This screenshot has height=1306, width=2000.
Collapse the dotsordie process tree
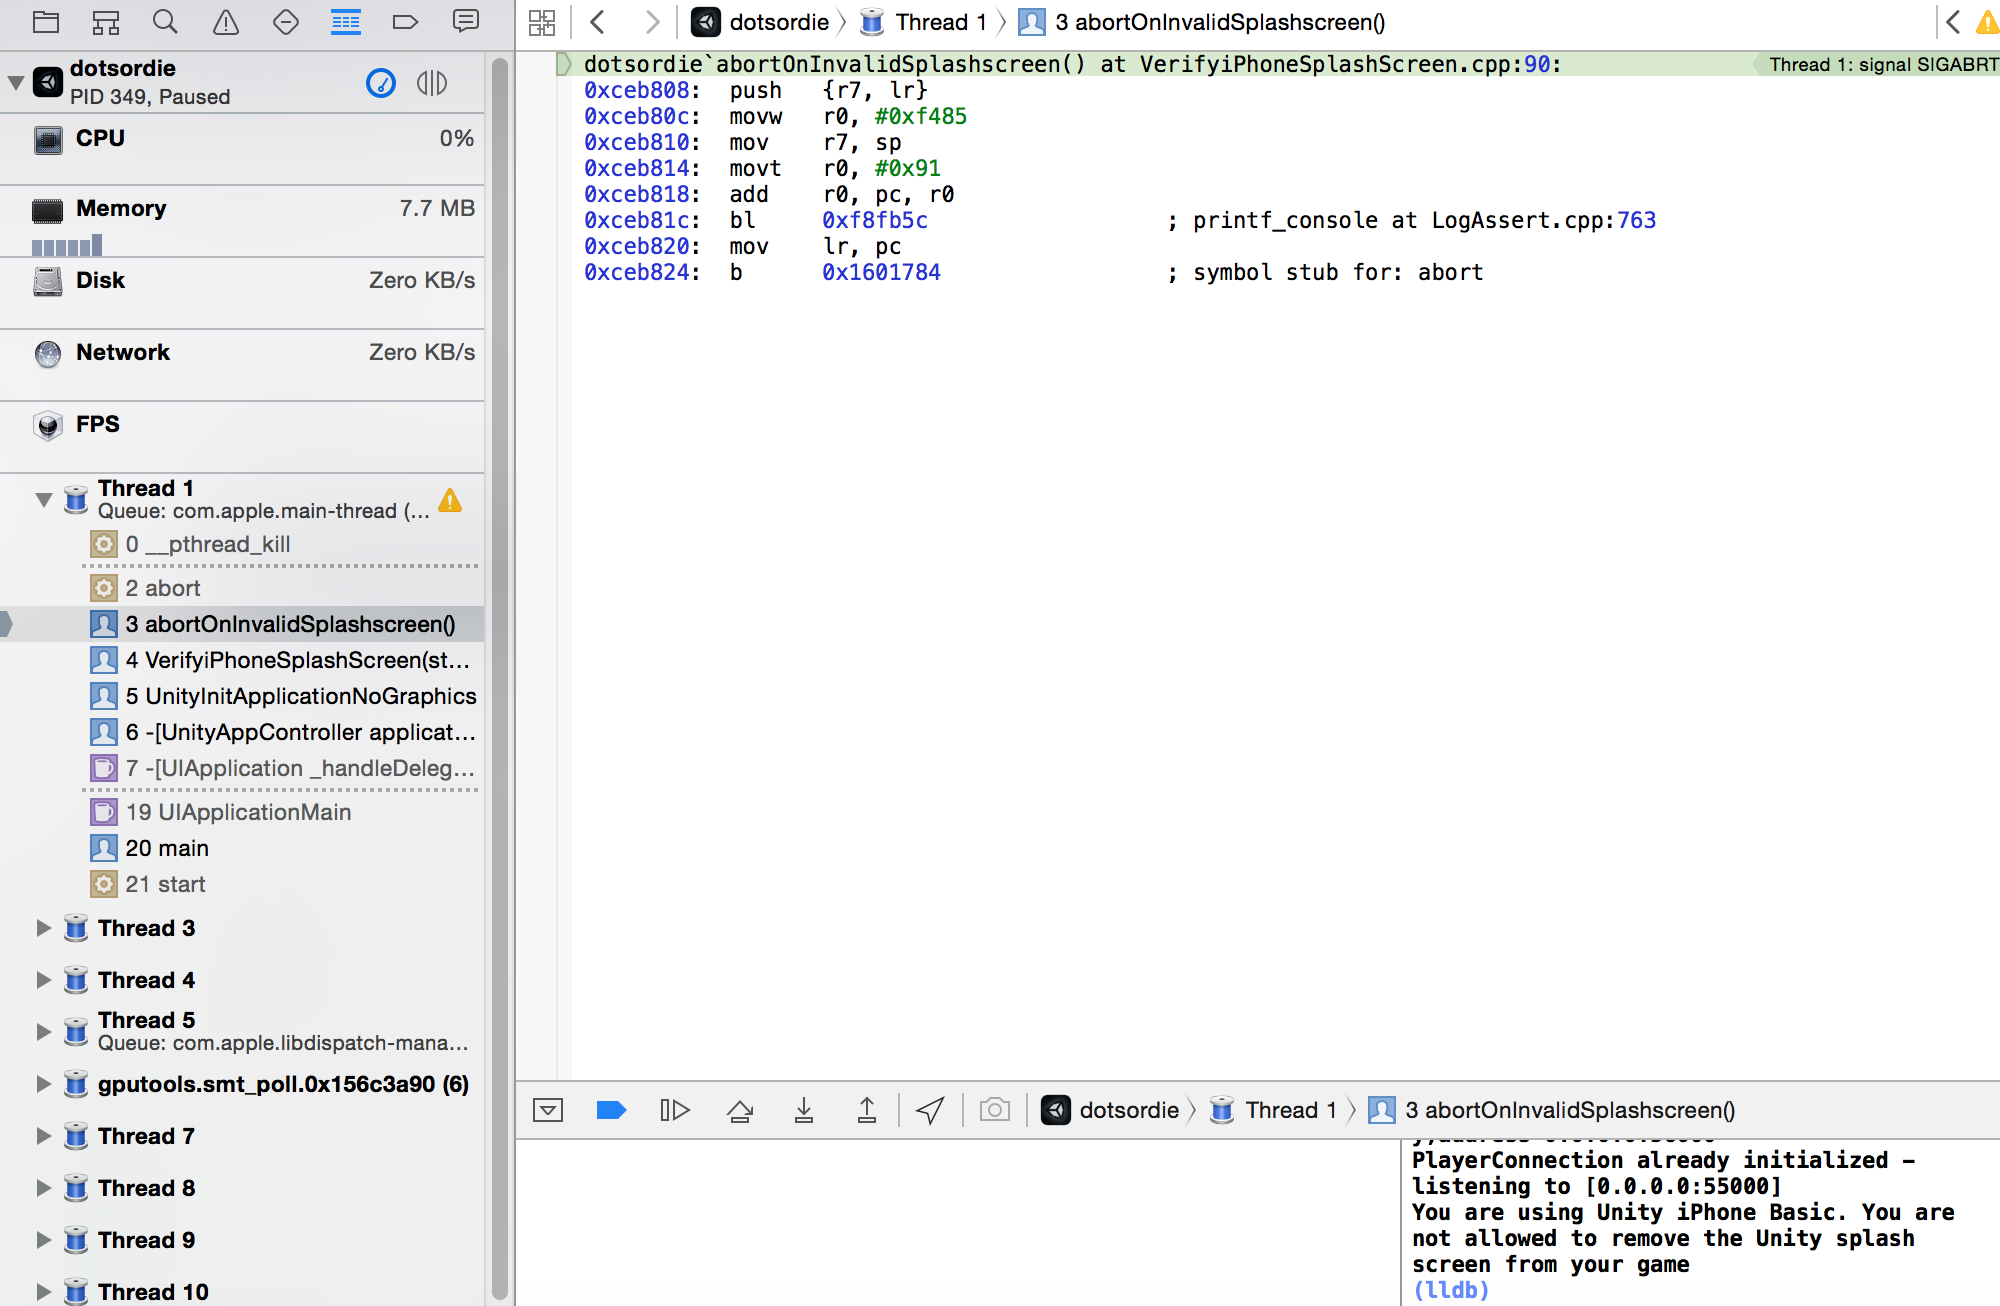coord(16,82)
